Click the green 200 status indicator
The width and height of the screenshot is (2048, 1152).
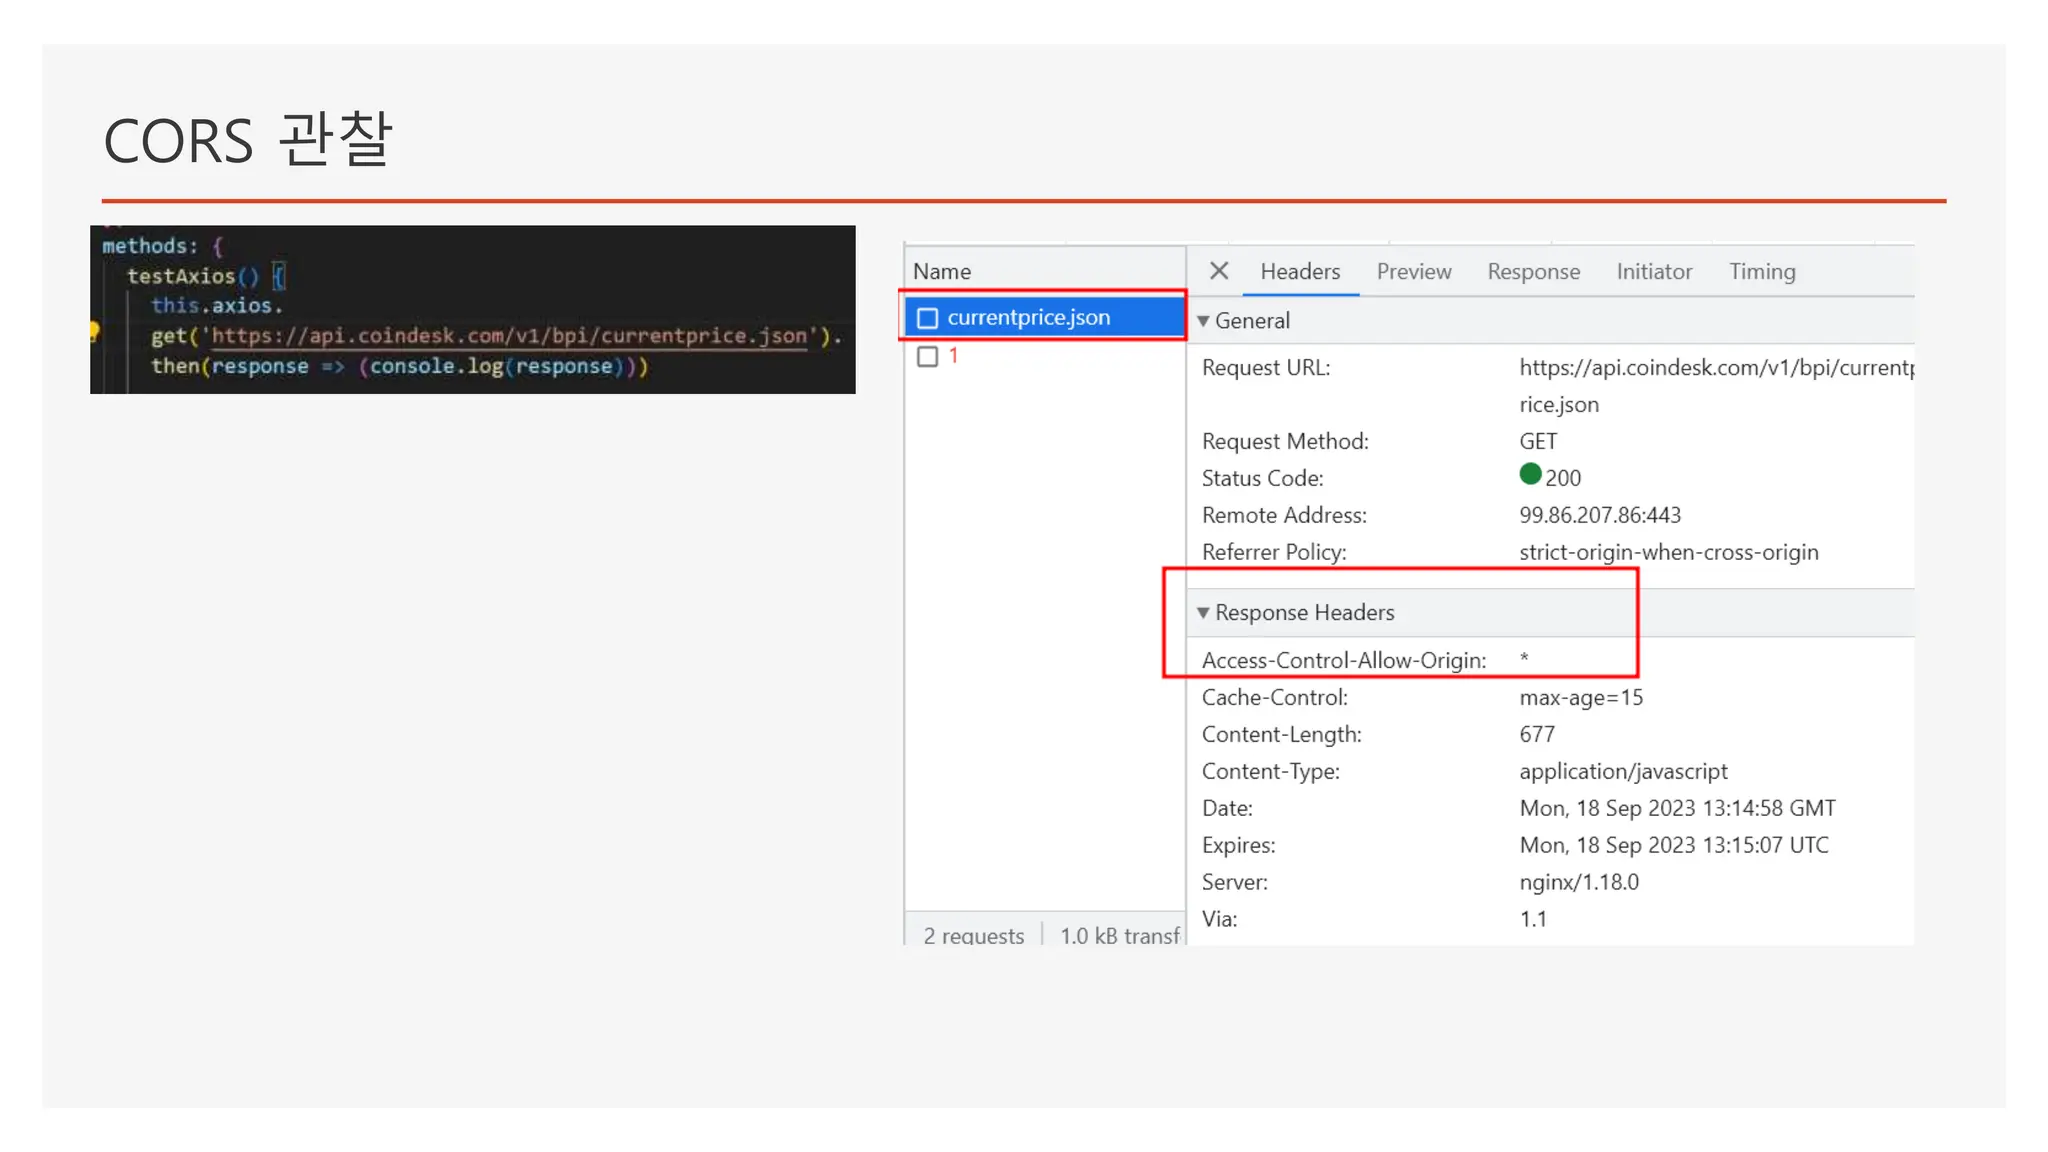1530,475
